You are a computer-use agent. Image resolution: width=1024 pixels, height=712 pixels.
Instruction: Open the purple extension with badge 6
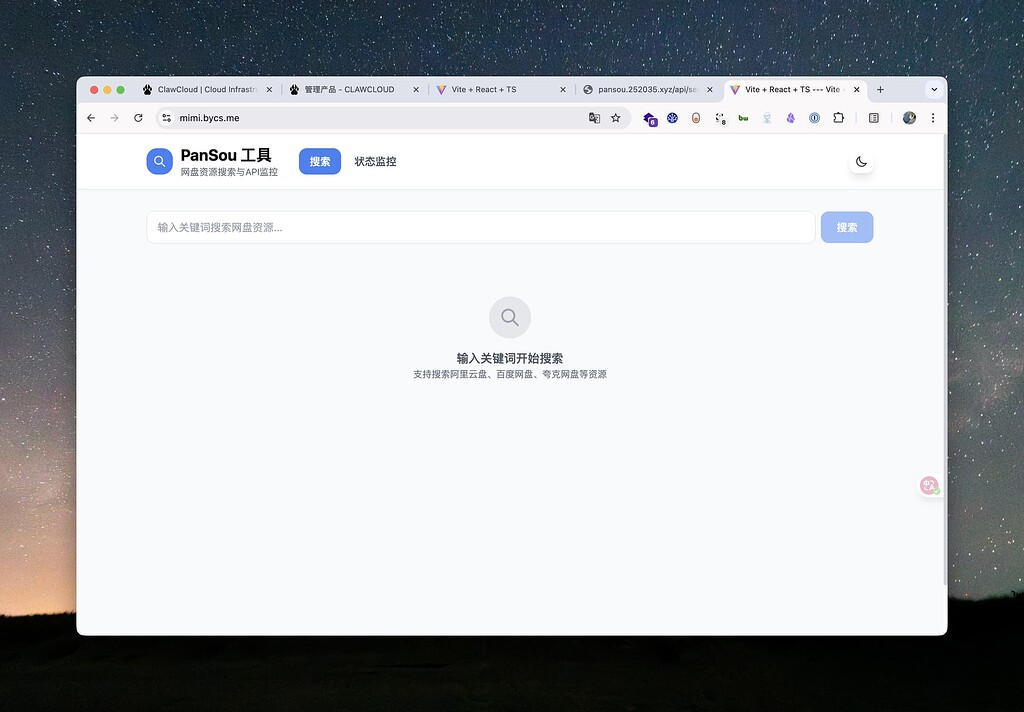point(650,118)
